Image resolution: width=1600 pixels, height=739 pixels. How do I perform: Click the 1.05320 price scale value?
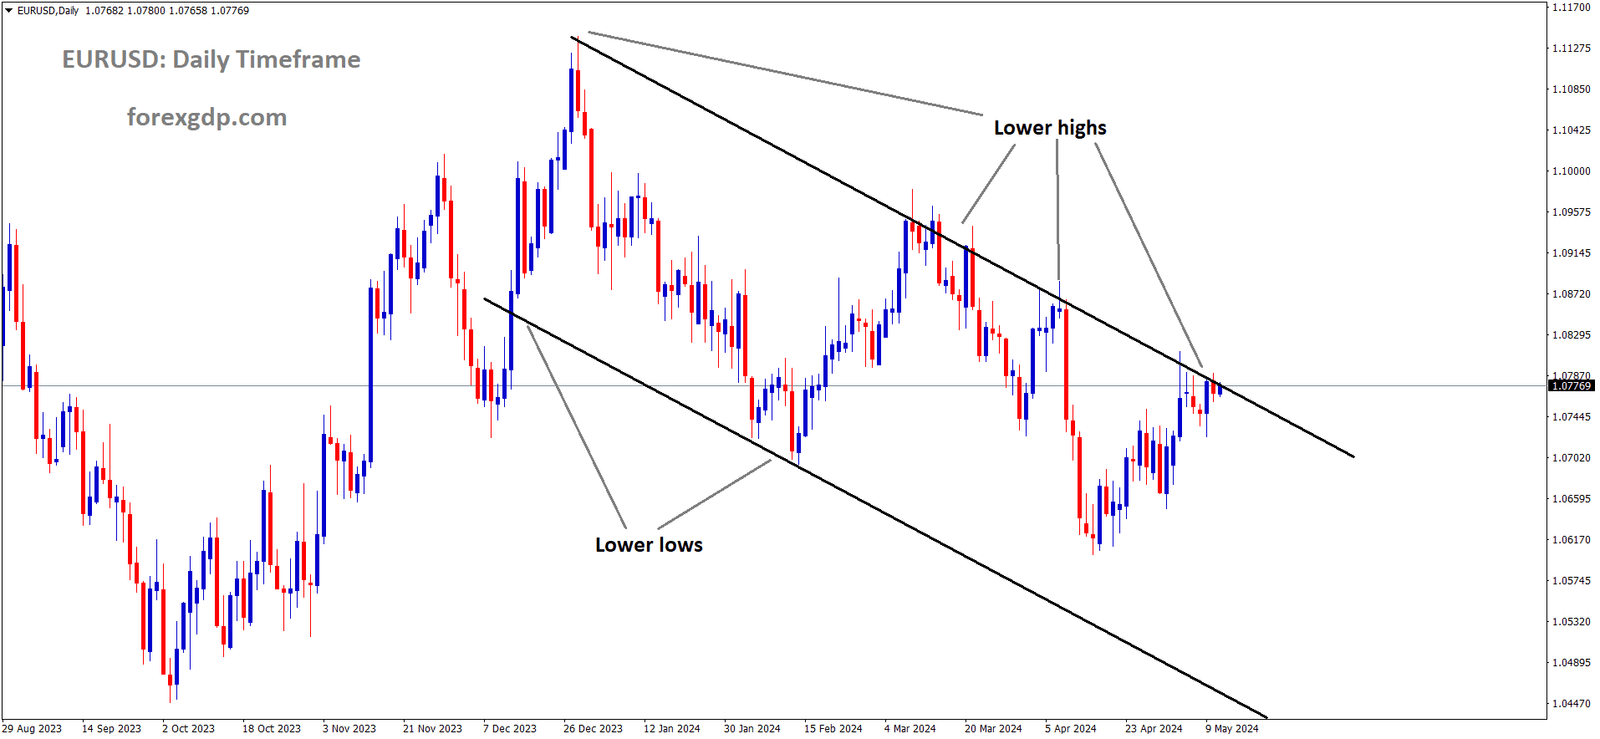click(1571, 622)
